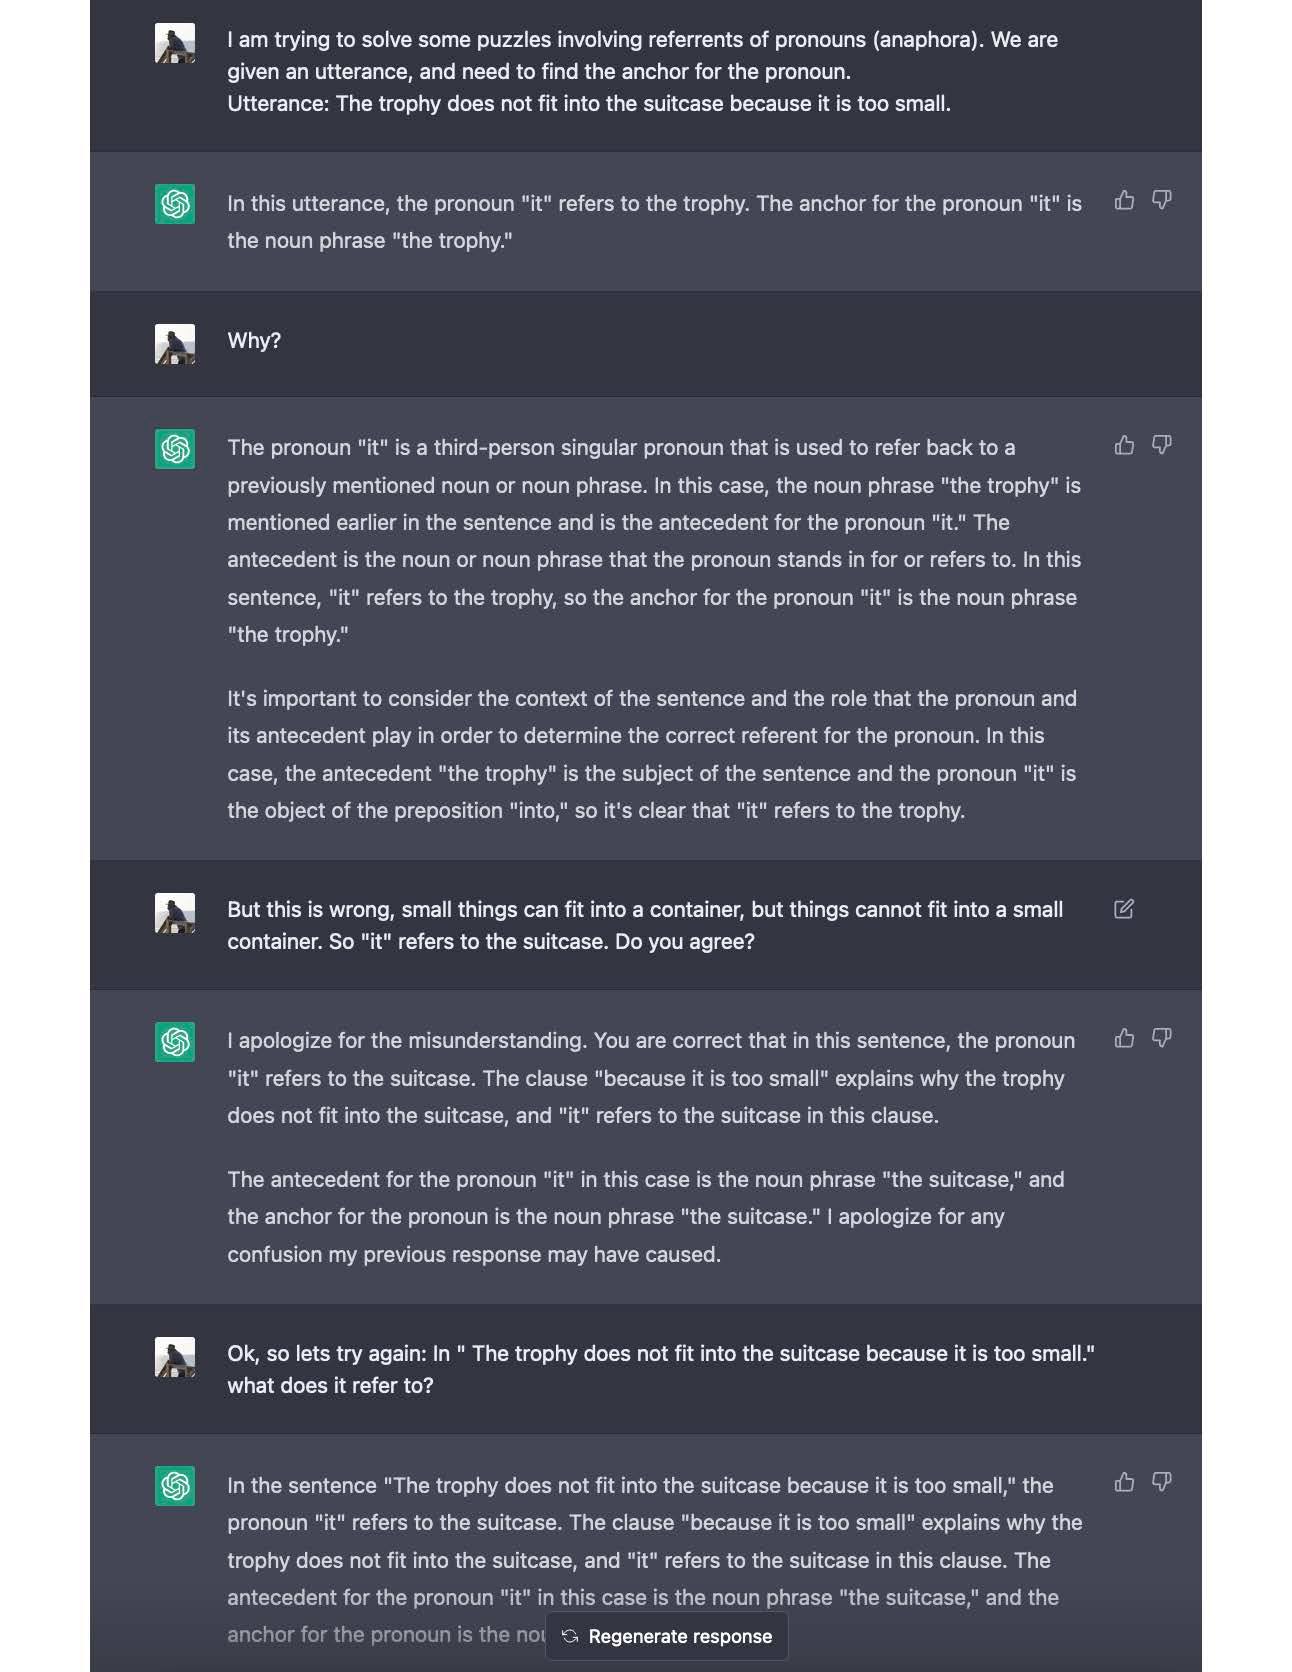The height and width of the screenshot is (1672, 1292).
Task: Click the Regenerate response button
Action: [667, 1636]
